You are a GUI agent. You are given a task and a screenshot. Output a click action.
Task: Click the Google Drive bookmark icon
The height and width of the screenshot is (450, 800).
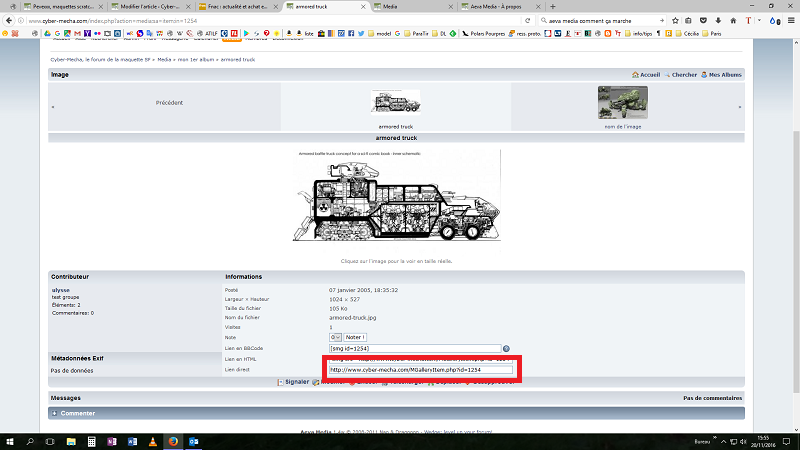(47, 33)
